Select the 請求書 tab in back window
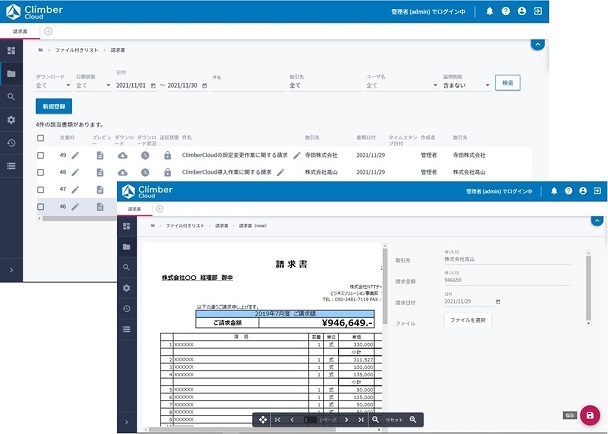This screenshot has width=608, height=434. coord(20,31)
